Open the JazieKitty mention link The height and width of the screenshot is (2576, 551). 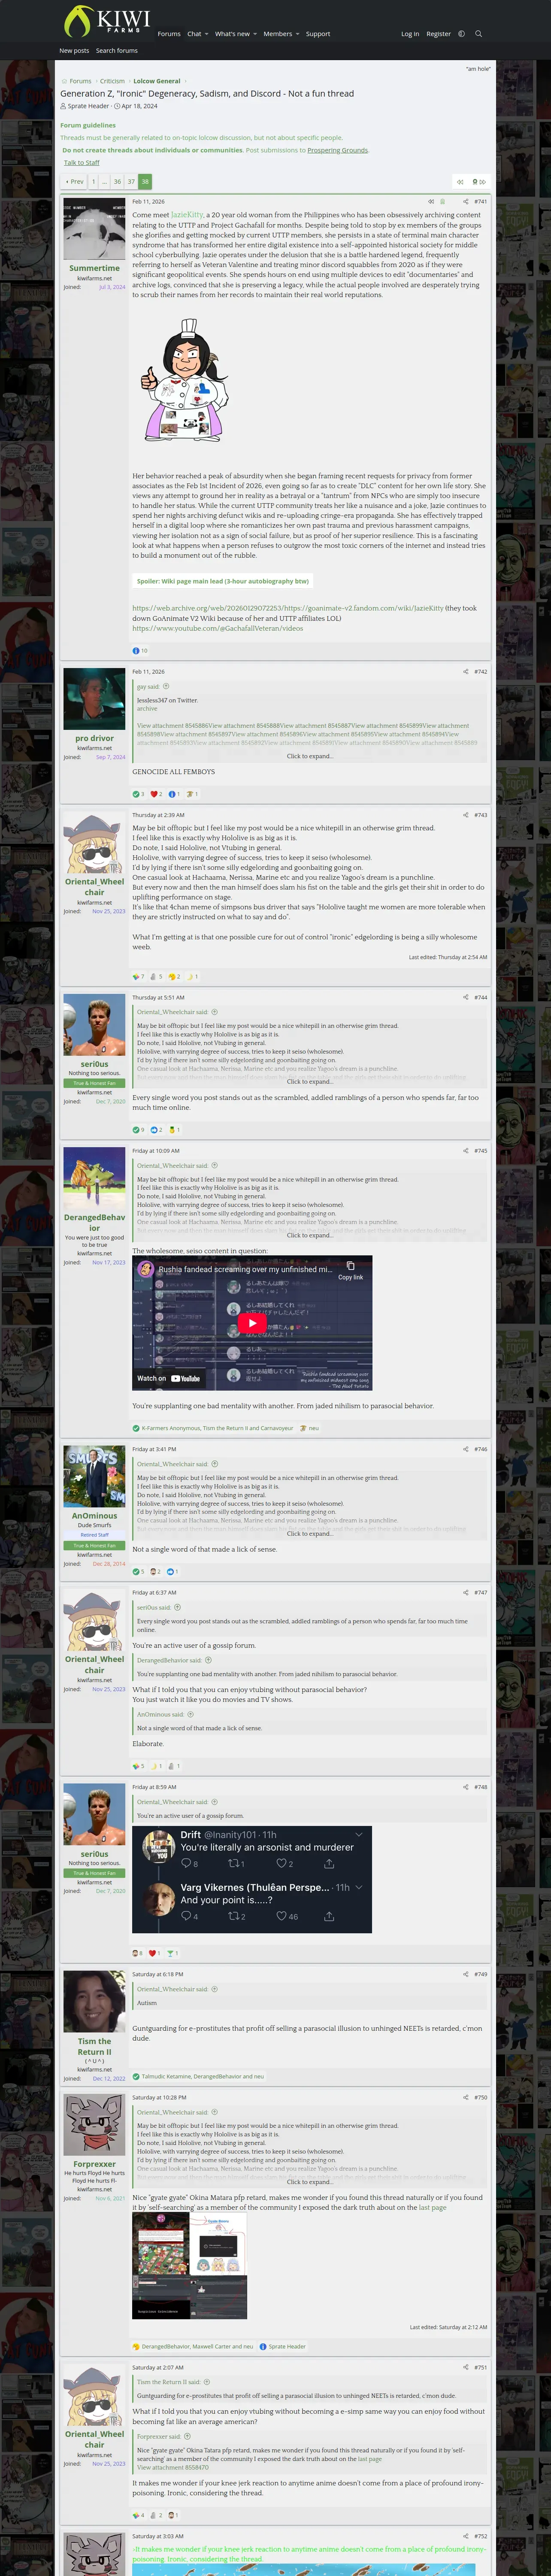pos(187,215)
